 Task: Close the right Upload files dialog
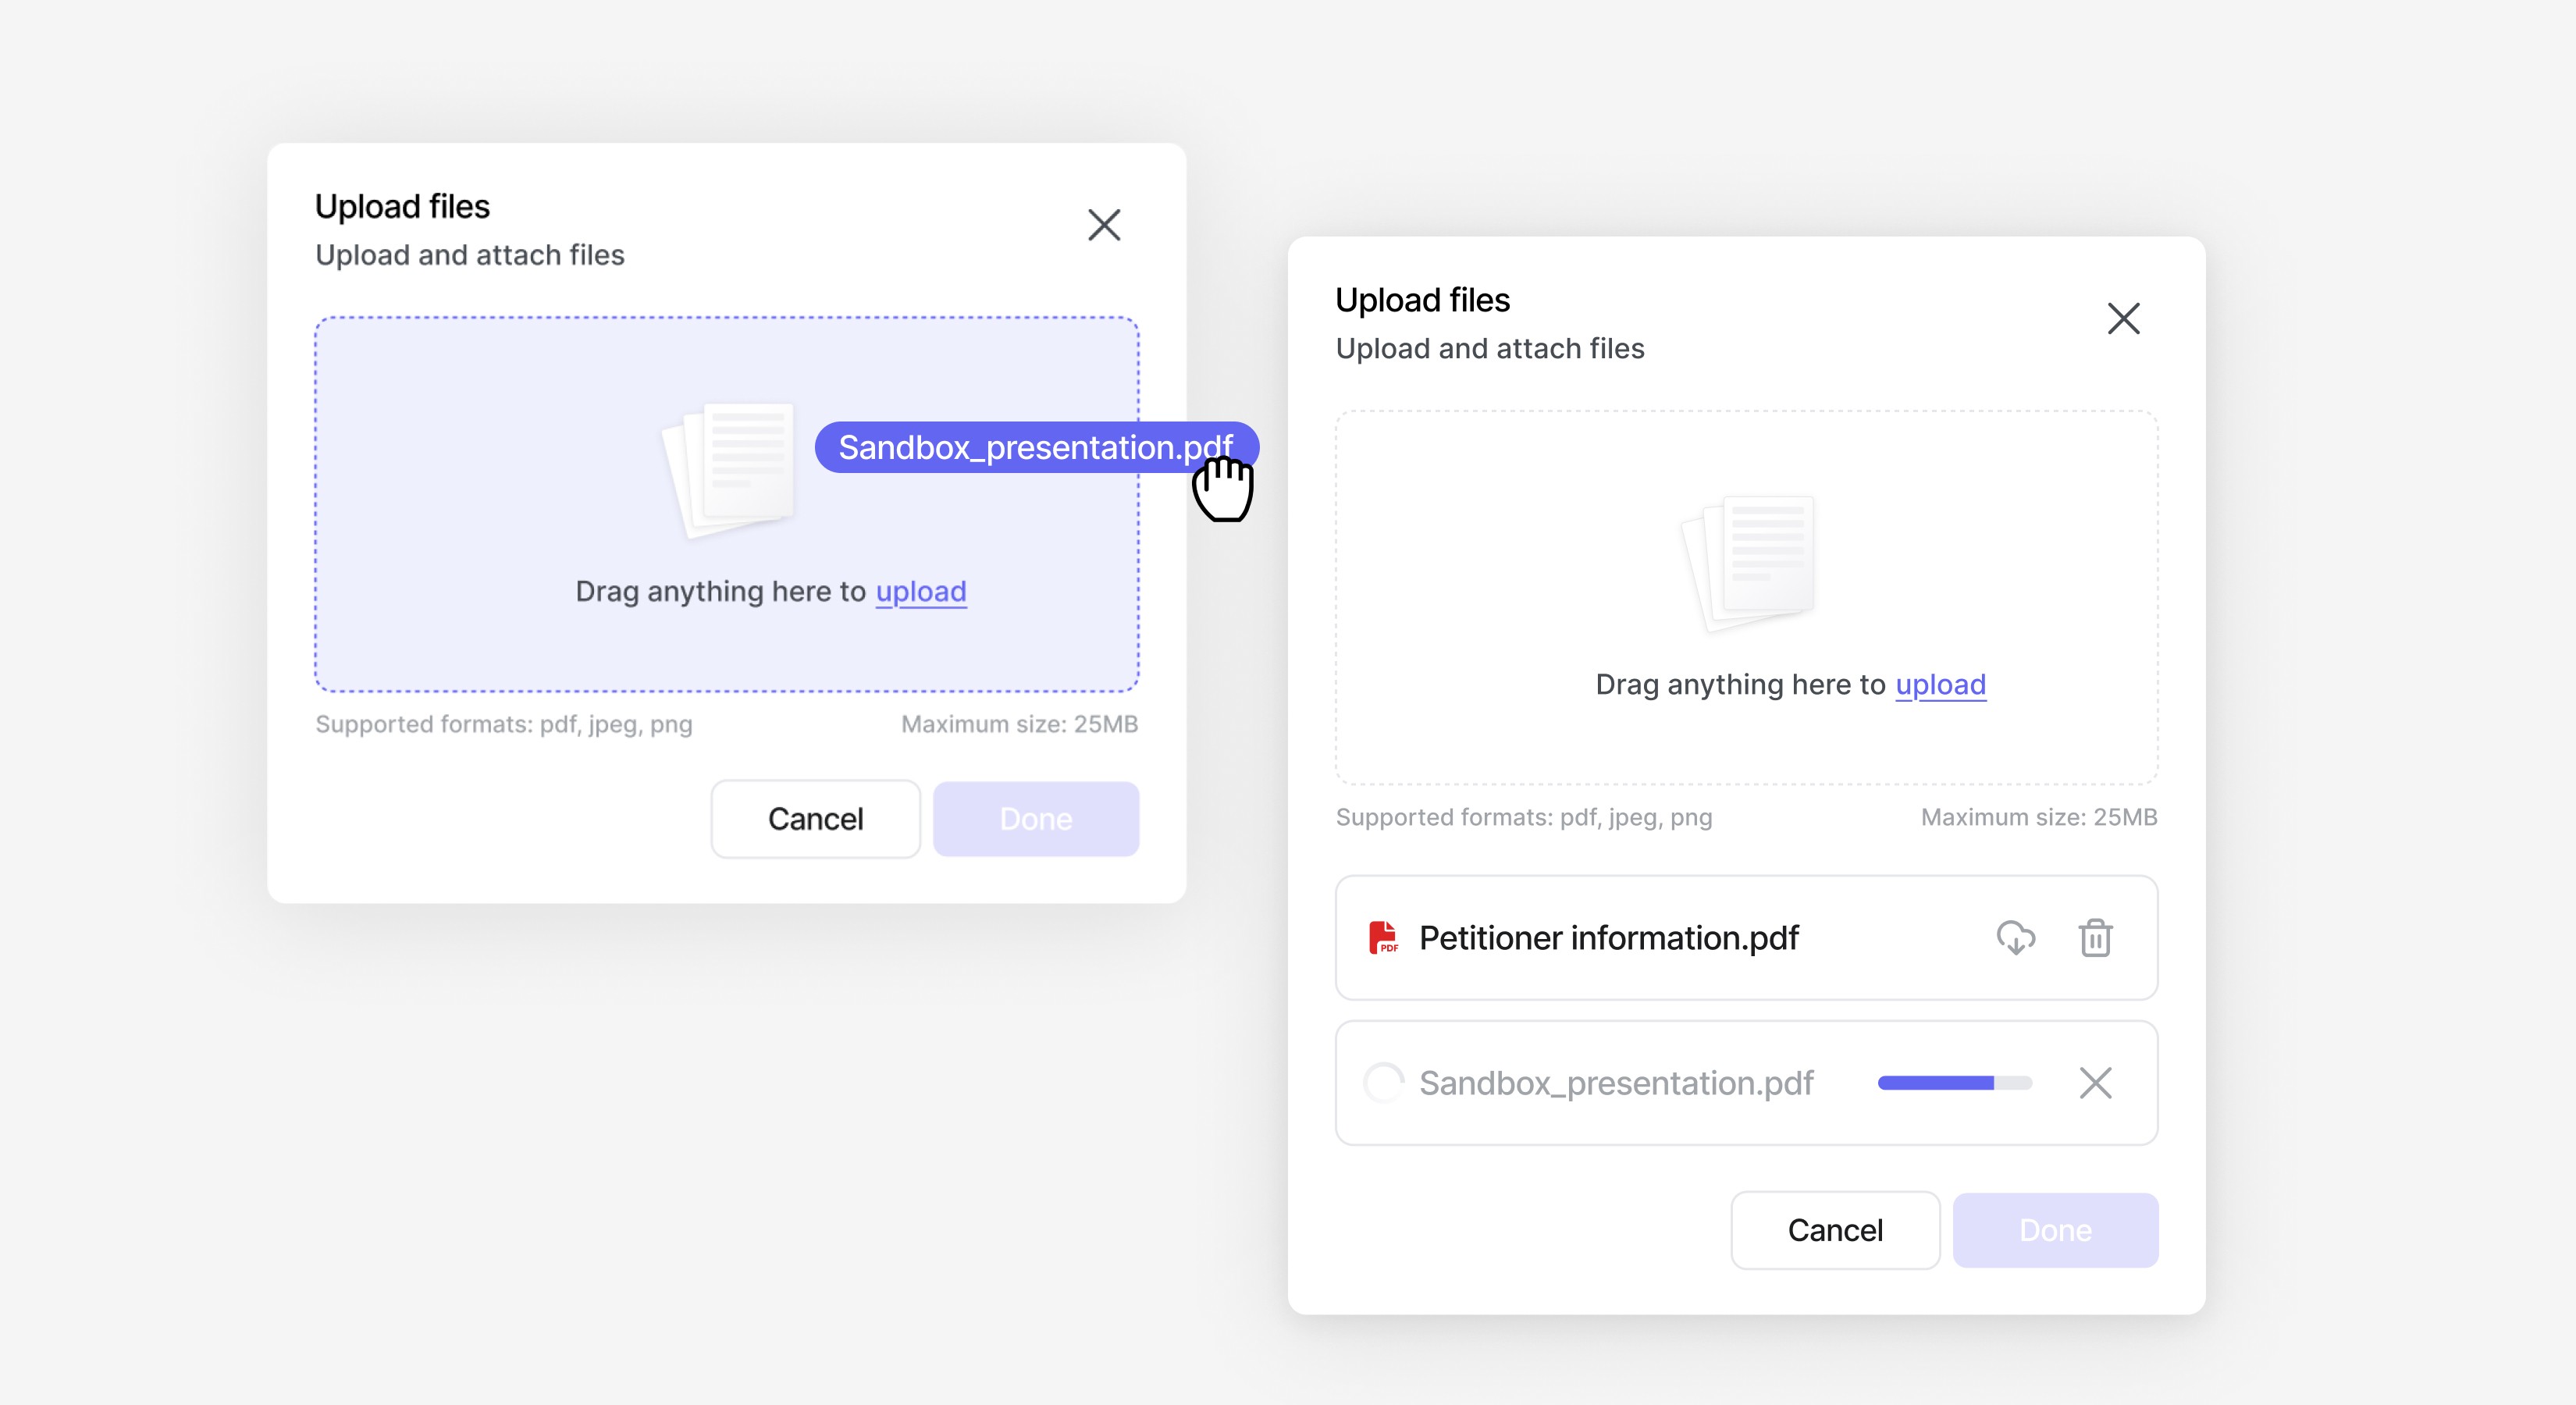2123,319
